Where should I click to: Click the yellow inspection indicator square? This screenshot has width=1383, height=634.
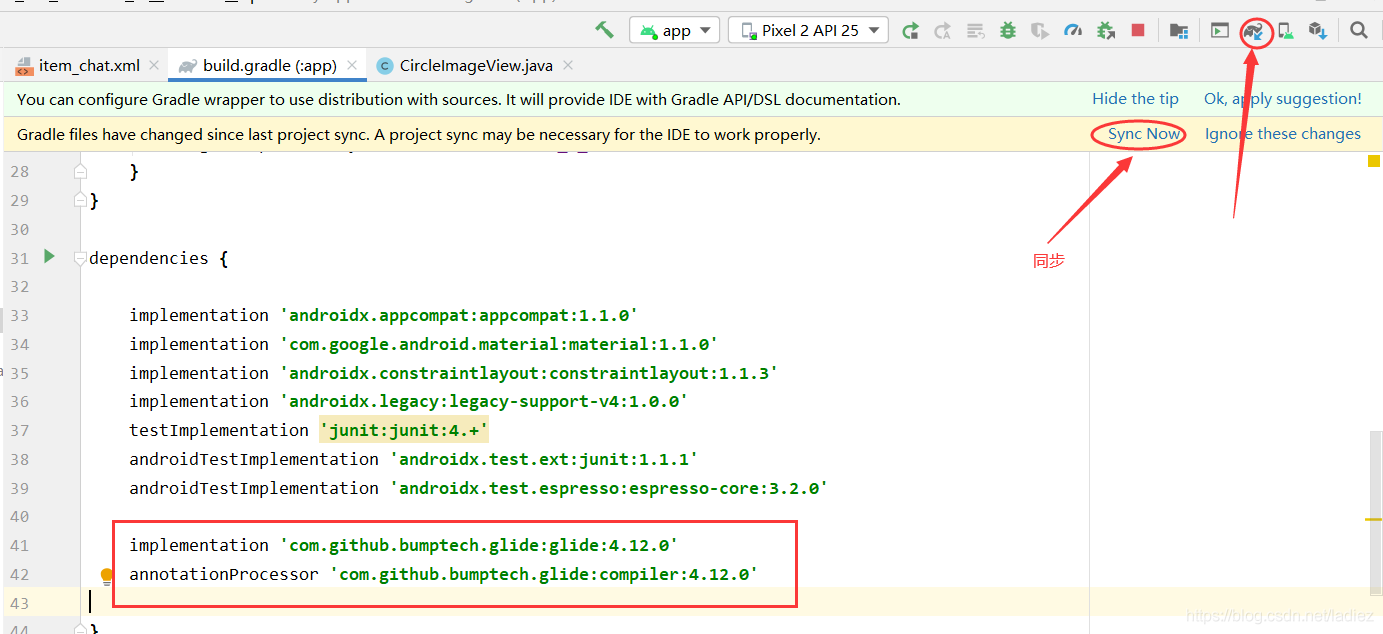click(x=1374, y=161)
